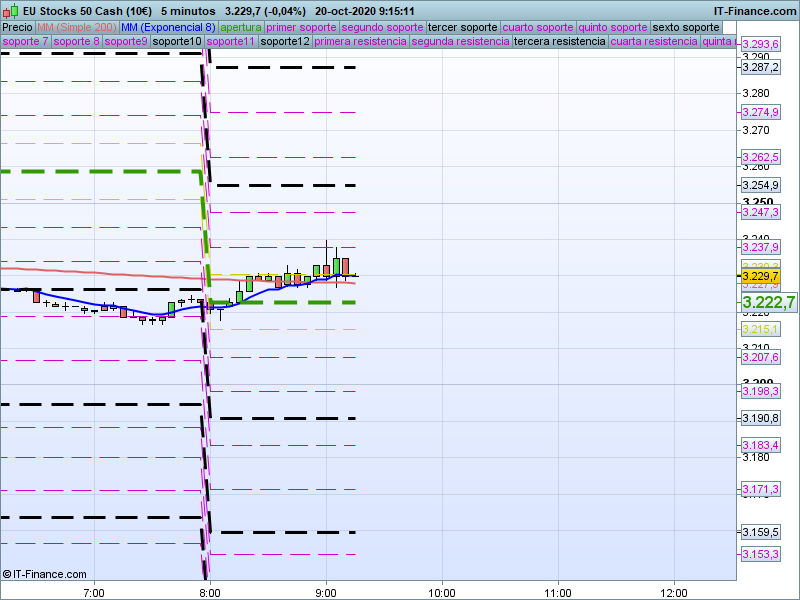Select the apertura indicator label
The image size is (800, 600).
coord(241,28)
